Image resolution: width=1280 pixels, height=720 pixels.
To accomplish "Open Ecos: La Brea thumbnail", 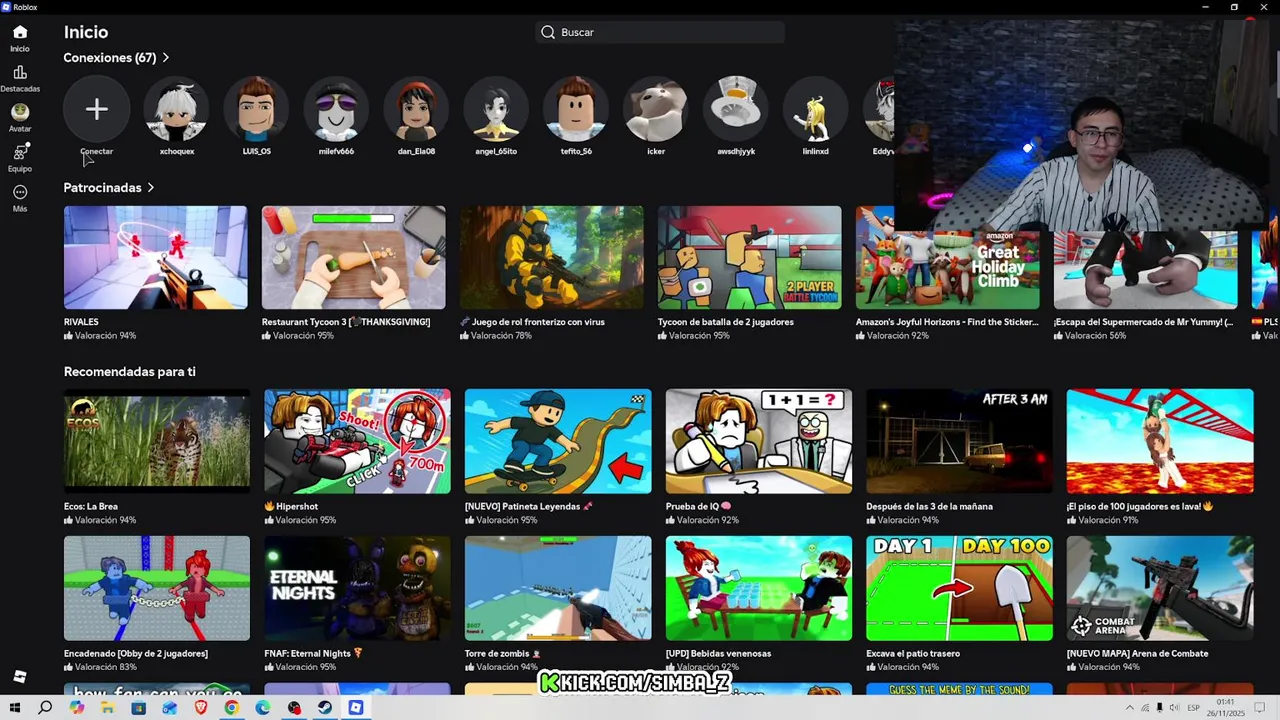I will [x=157, y=441].
